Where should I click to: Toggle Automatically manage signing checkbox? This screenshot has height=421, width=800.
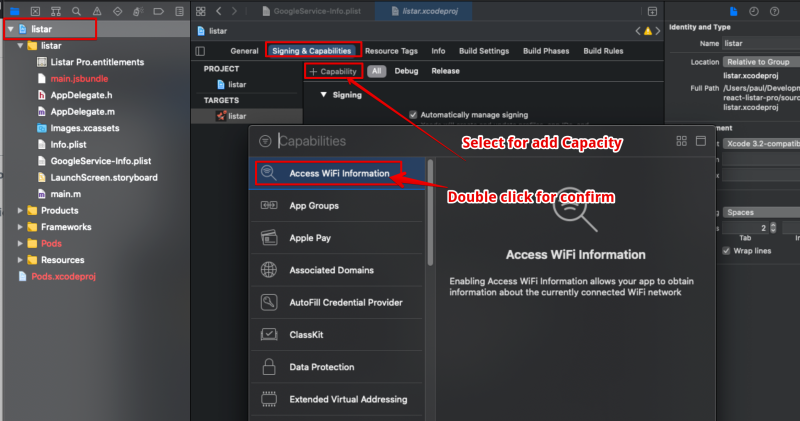coord(413,115)
